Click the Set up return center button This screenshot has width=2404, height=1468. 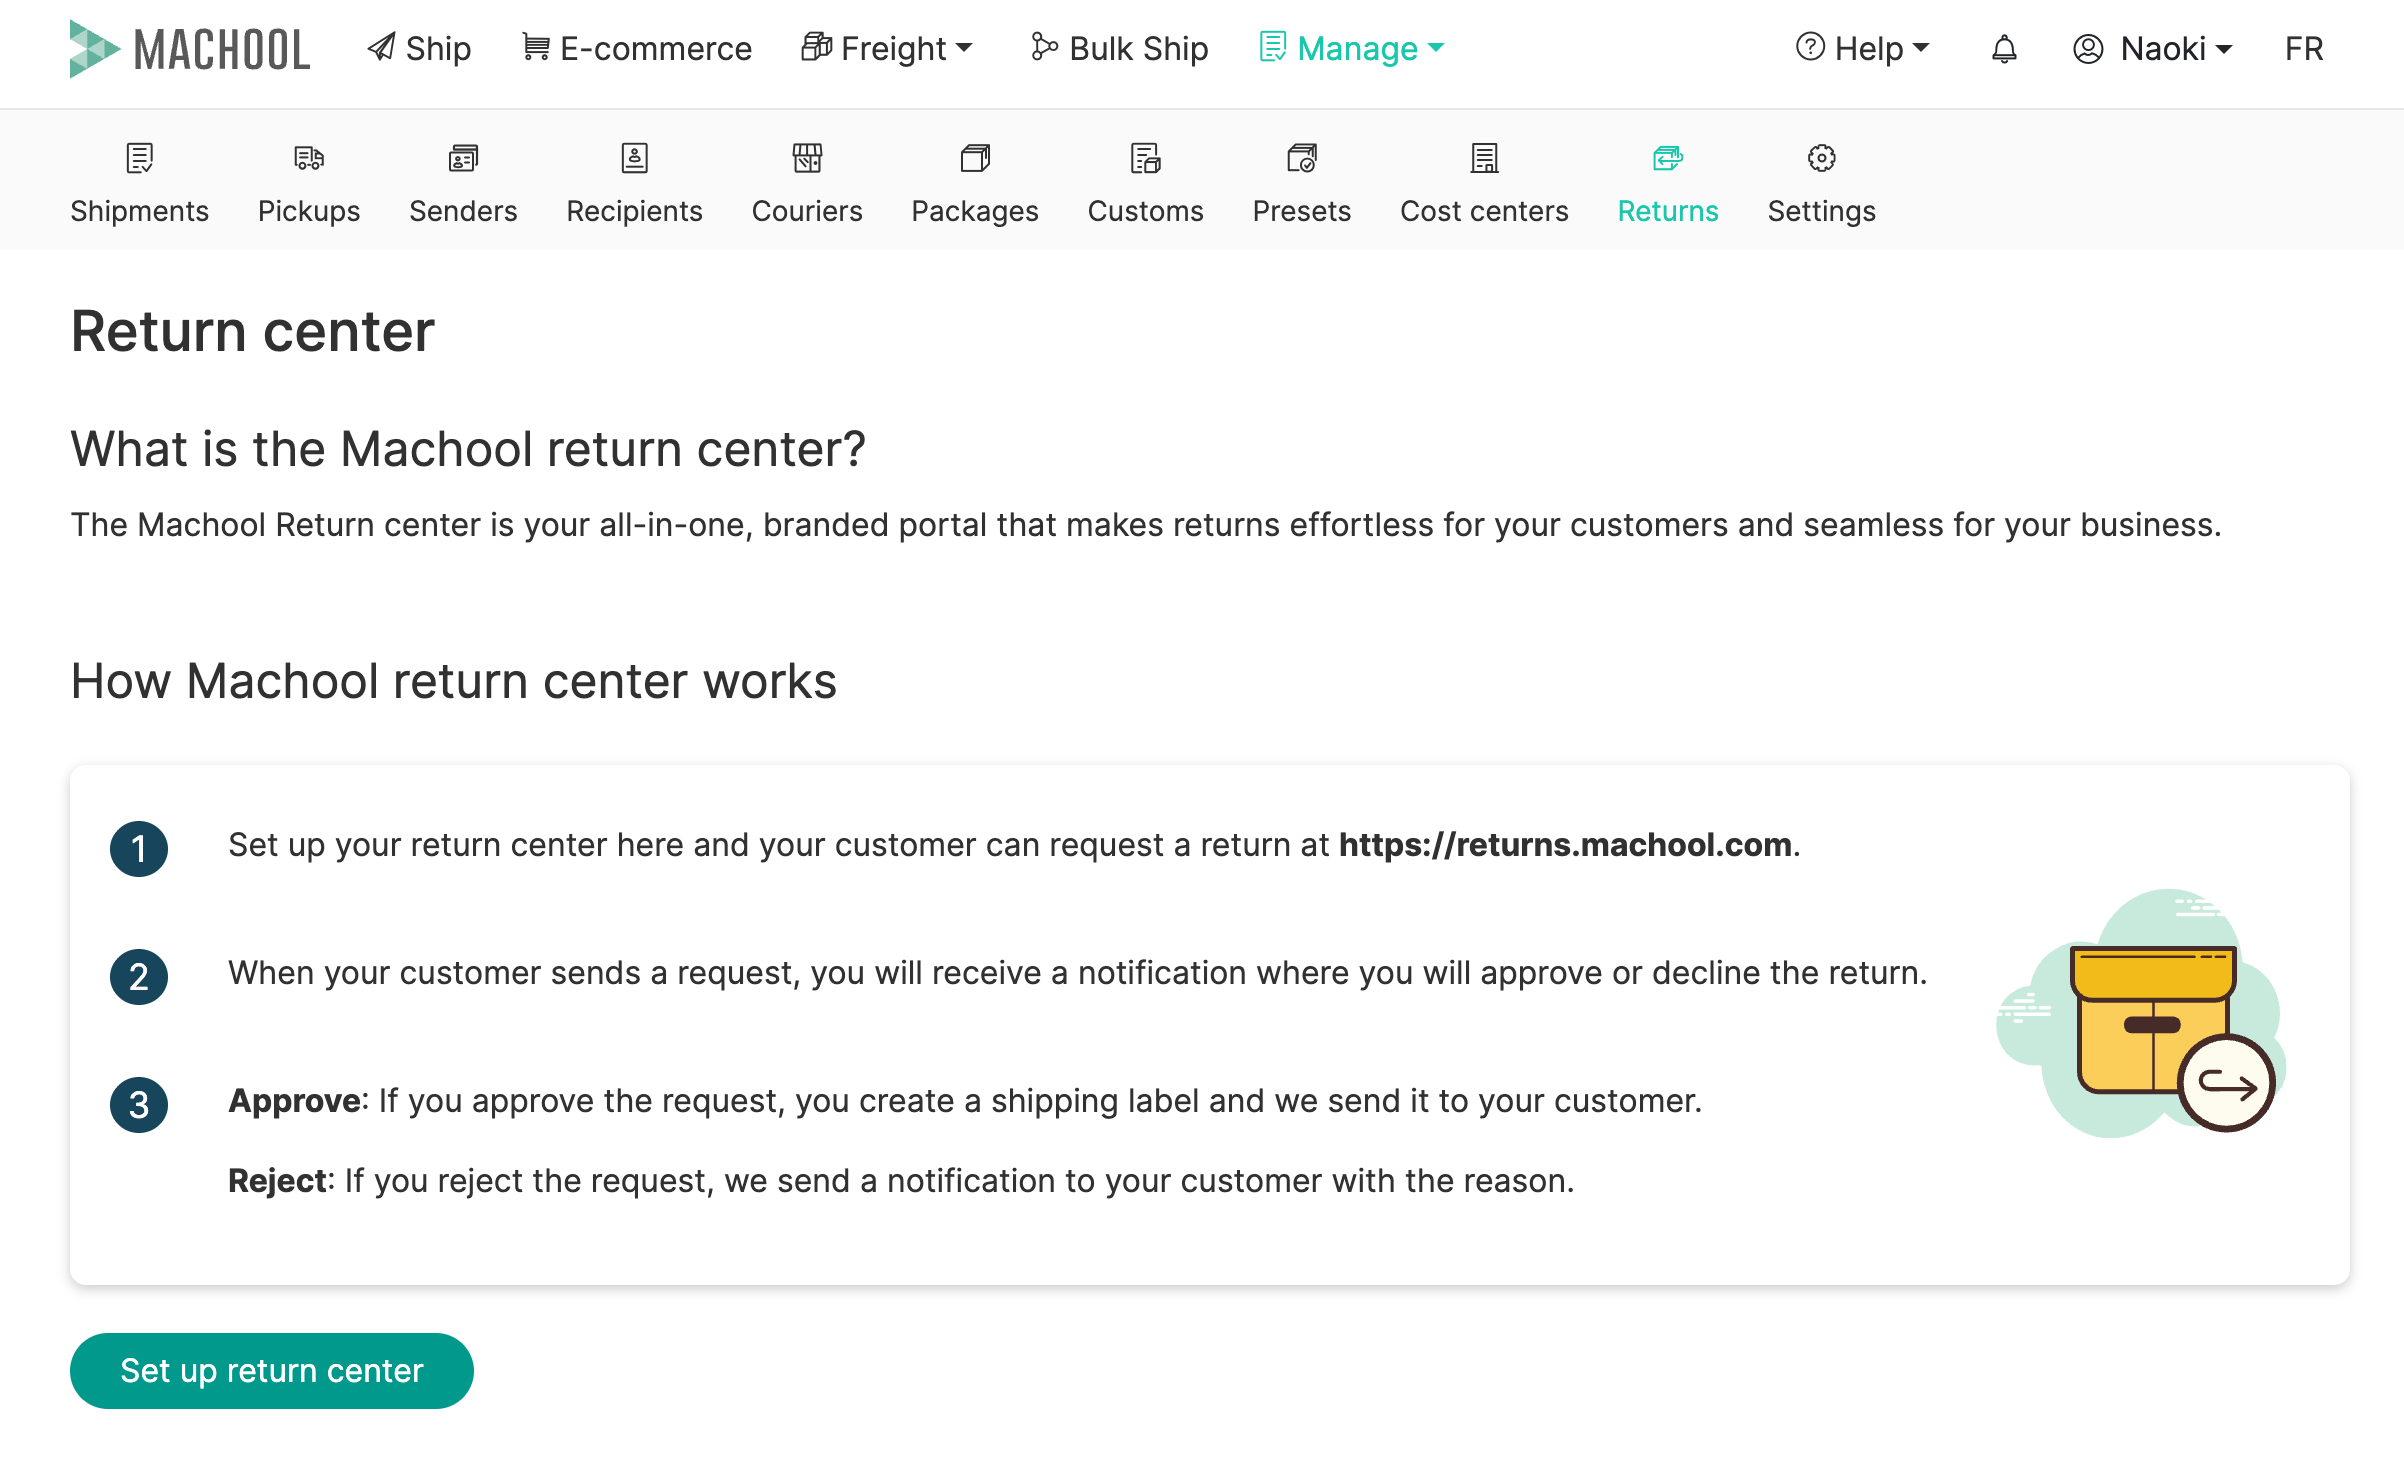click(271, 1370)
